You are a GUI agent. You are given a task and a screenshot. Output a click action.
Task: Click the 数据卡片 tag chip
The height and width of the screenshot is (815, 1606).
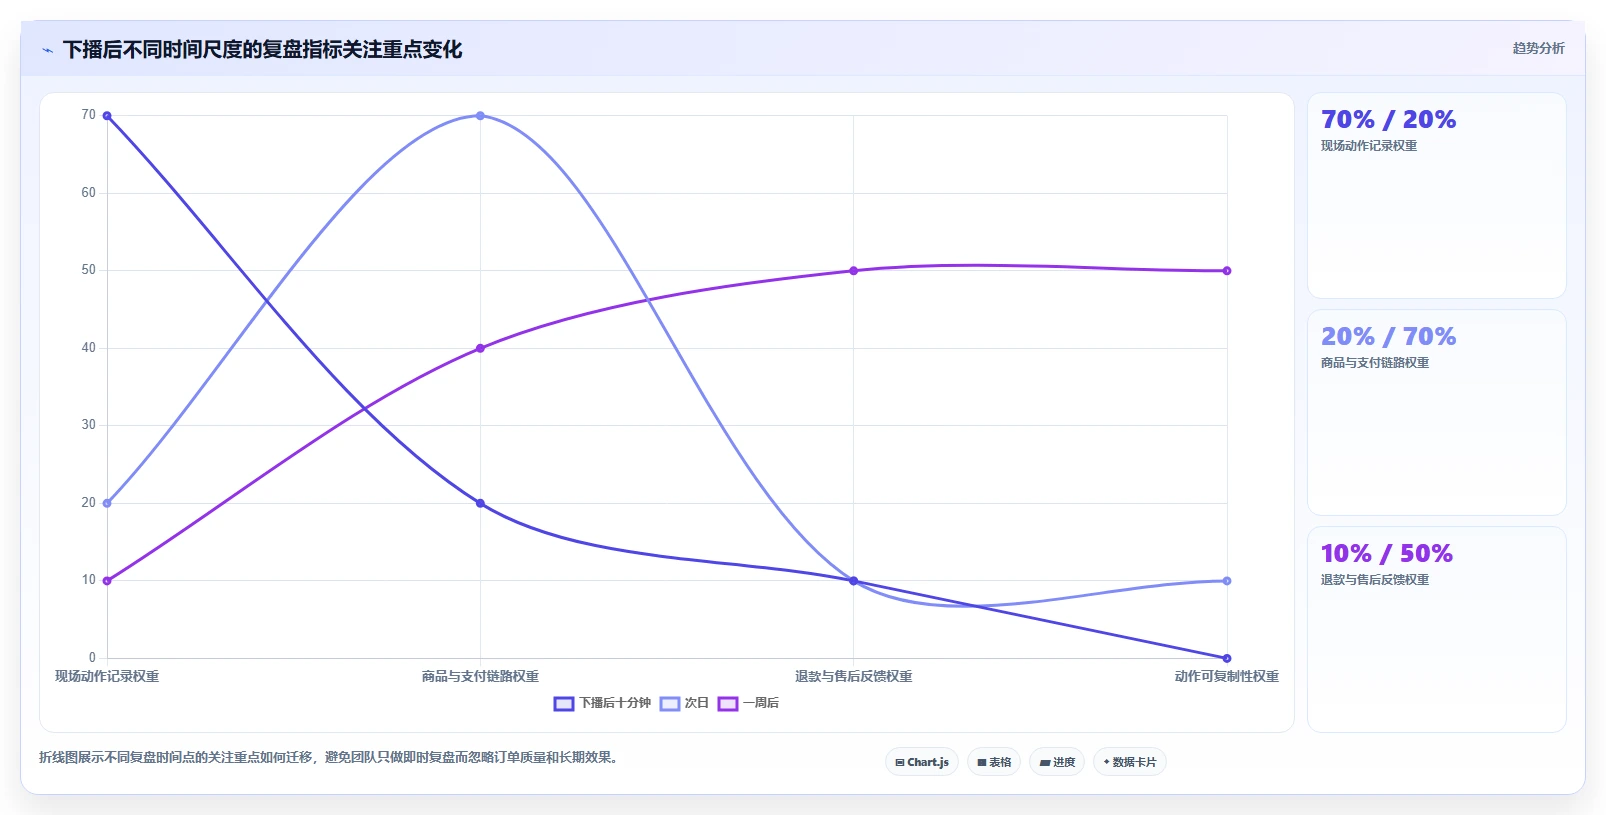click(x=1130, y=762)
